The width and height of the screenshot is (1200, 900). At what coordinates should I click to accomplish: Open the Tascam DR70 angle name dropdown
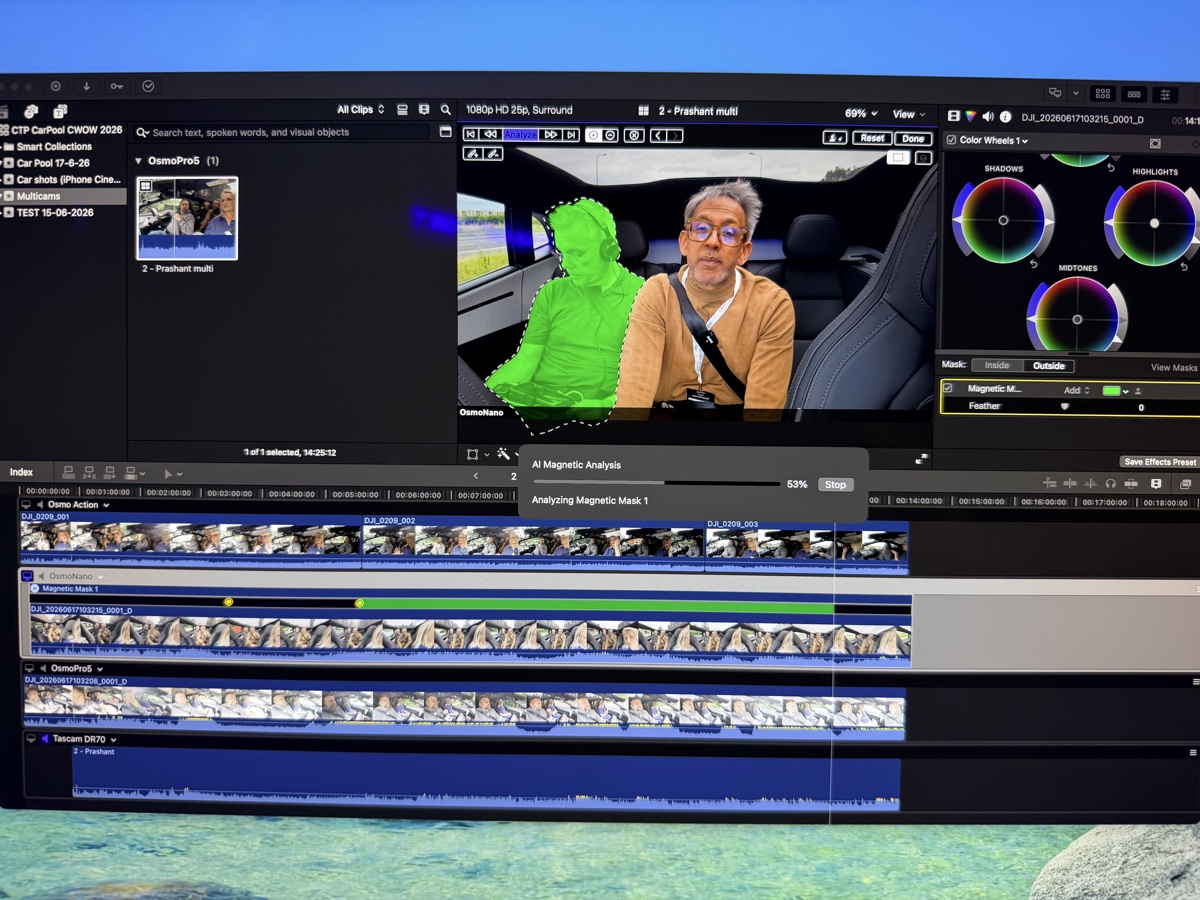pyautogui.click(x=84, y=739)
